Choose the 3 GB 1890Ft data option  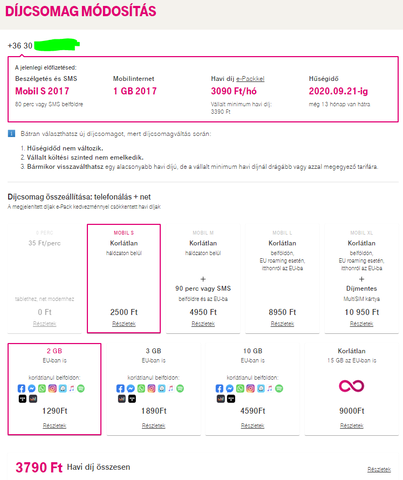pyautogui.click(x=153, y=389)
